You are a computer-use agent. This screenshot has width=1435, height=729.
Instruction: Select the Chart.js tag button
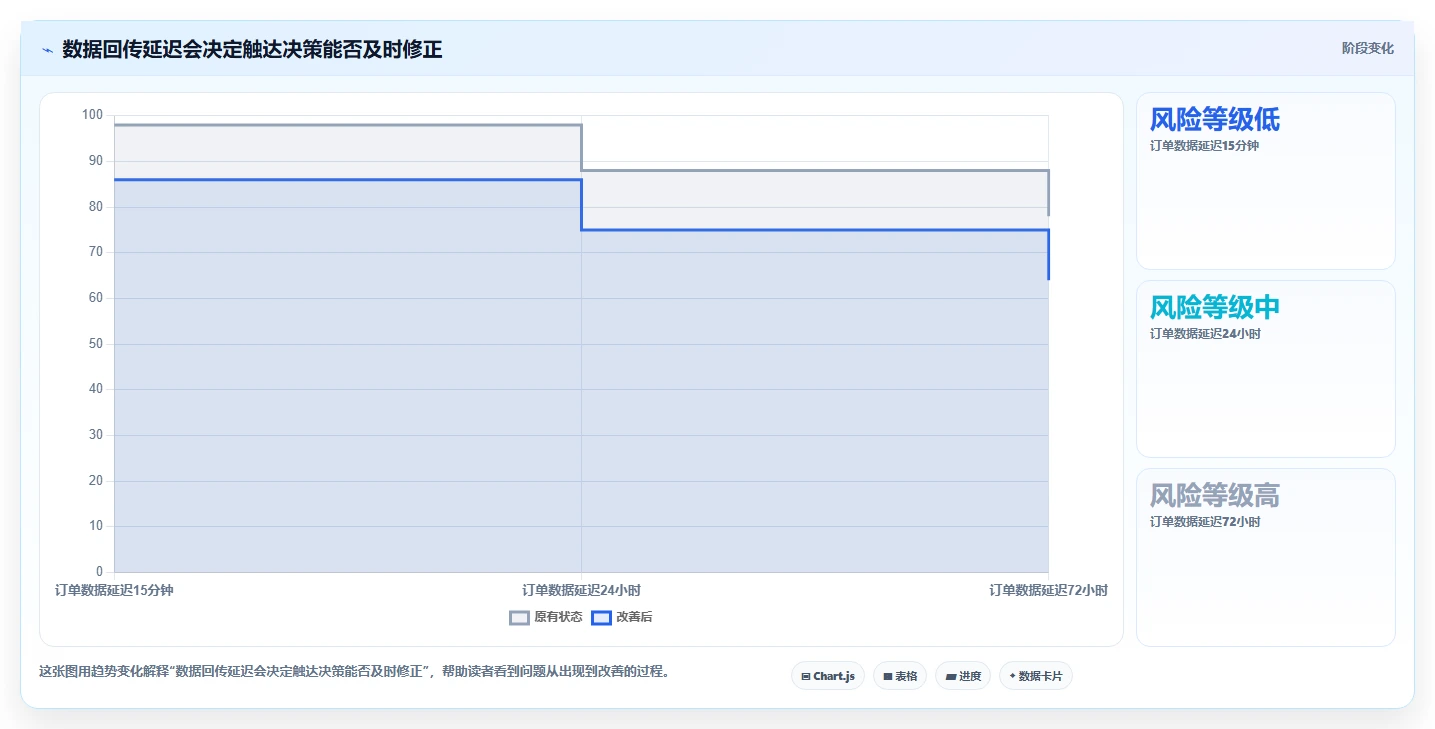point(828,676)
